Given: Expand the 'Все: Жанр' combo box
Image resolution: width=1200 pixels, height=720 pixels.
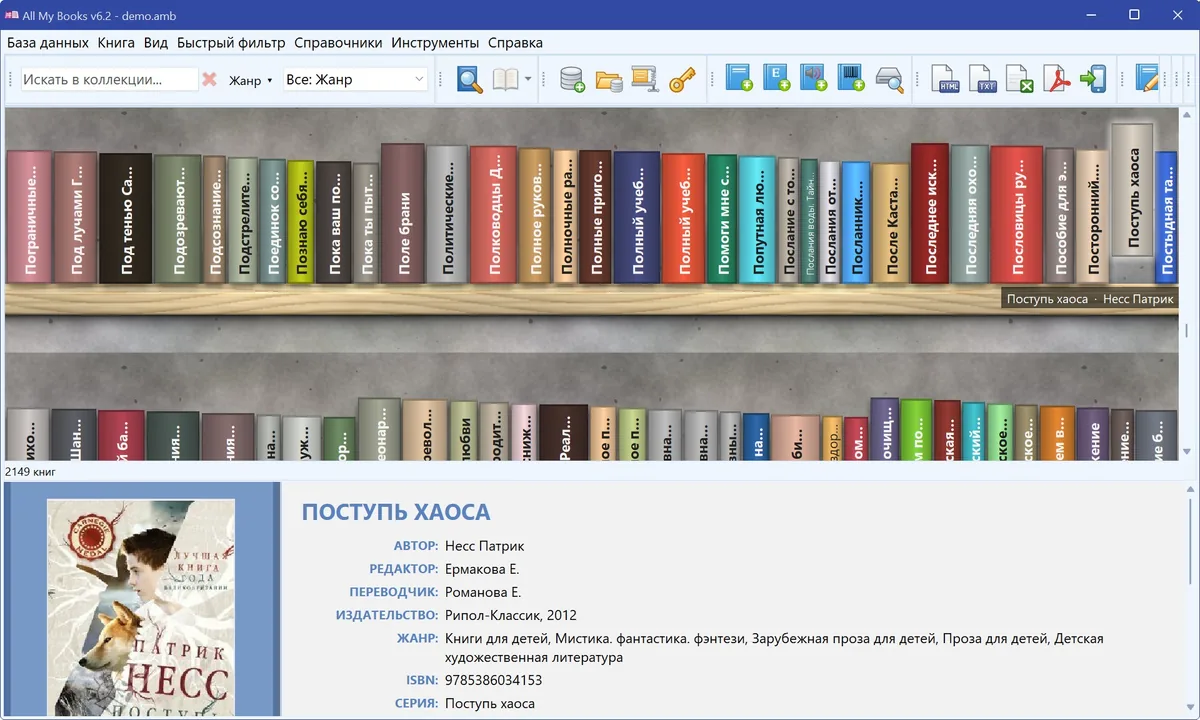Looking at the screenshot, I should click(x=356, y=79).
